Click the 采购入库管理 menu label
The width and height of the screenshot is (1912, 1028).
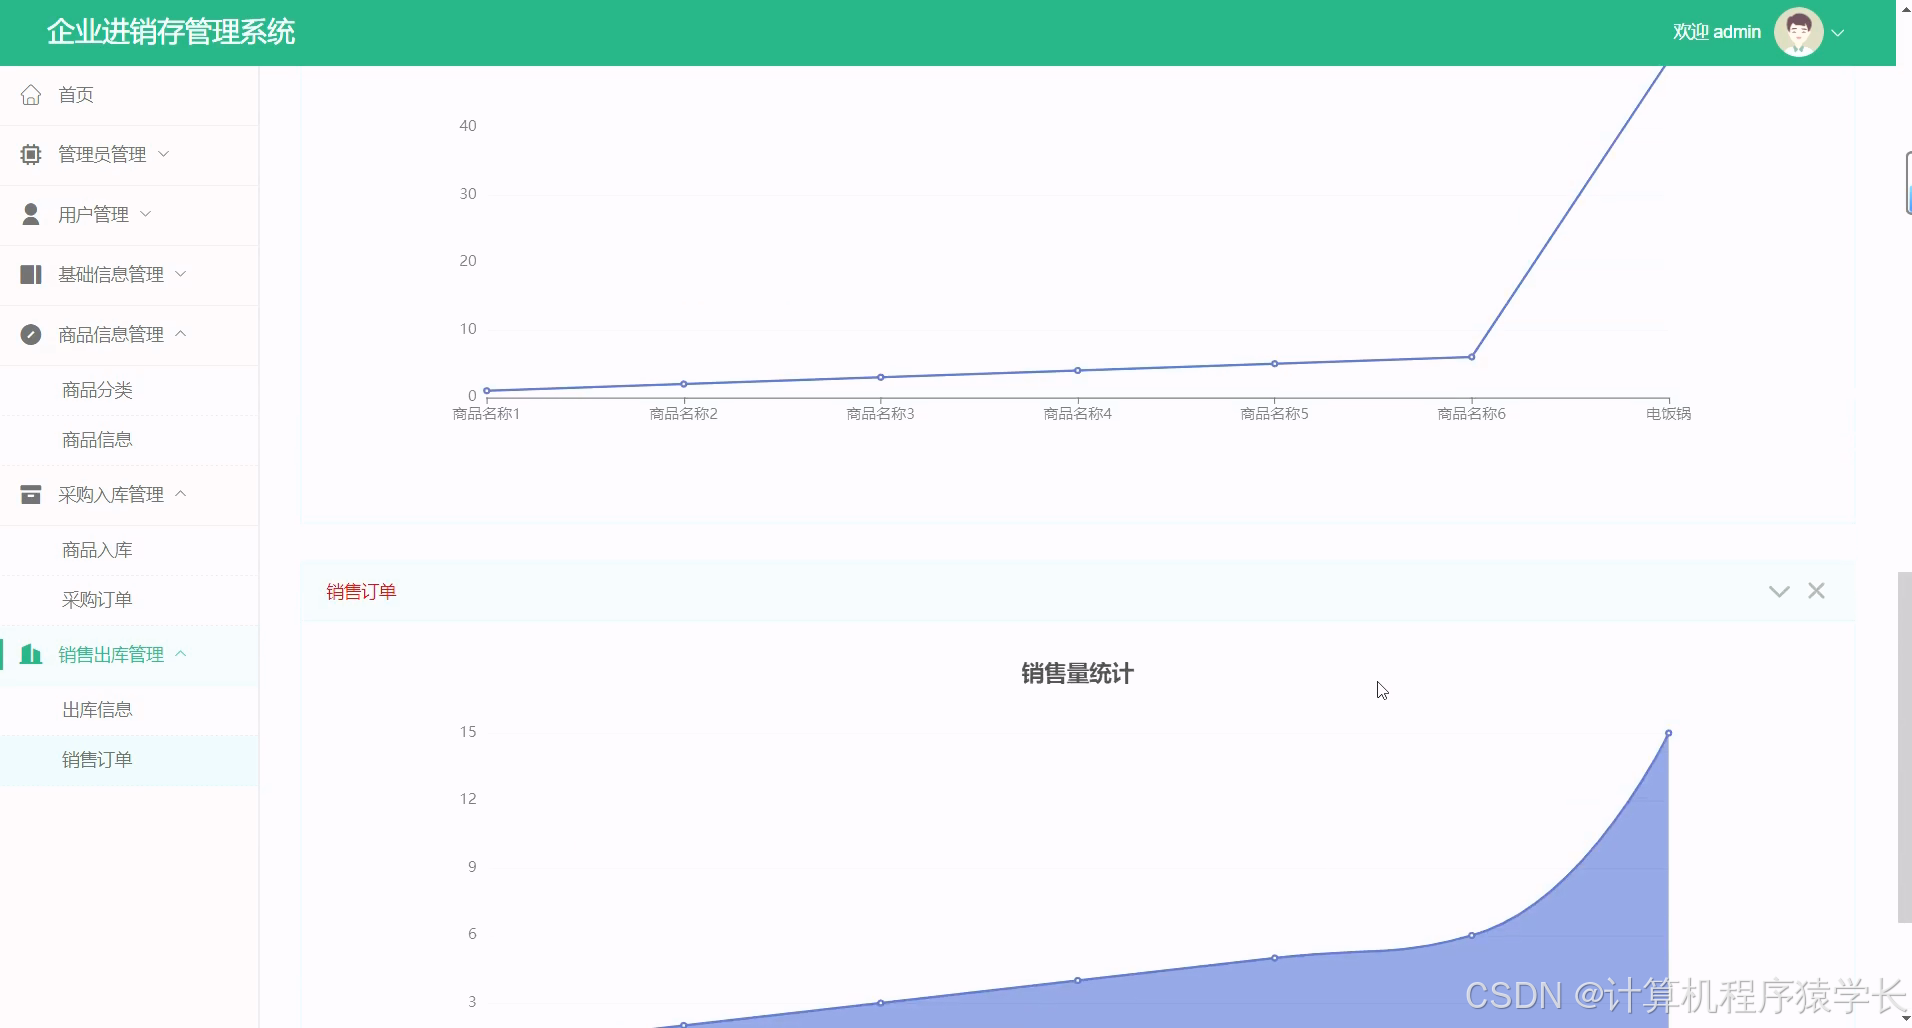111,495
